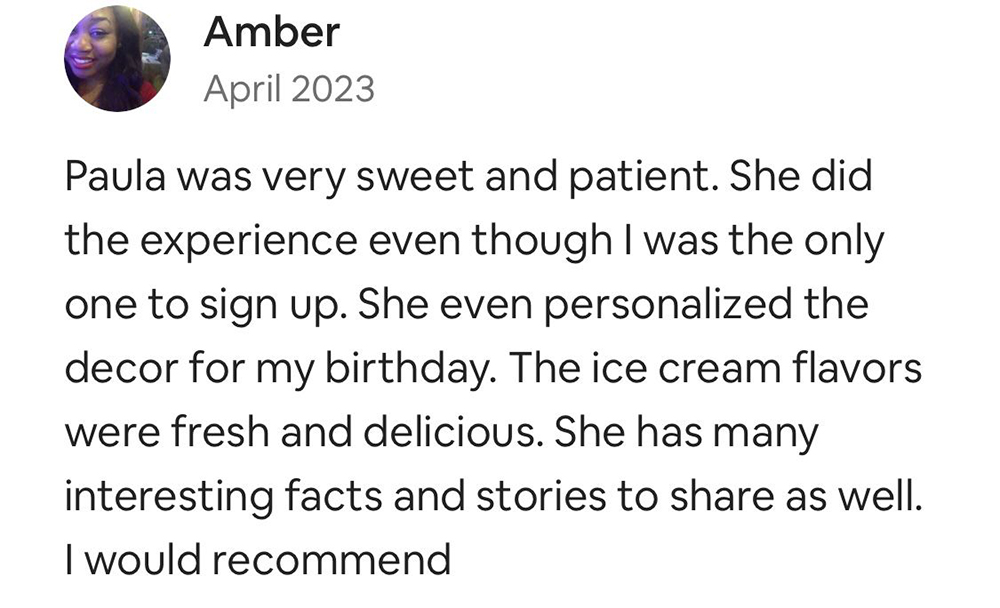Click the word Paula in the review
This screenshot has height=608, width=1000.
(115, 176)
